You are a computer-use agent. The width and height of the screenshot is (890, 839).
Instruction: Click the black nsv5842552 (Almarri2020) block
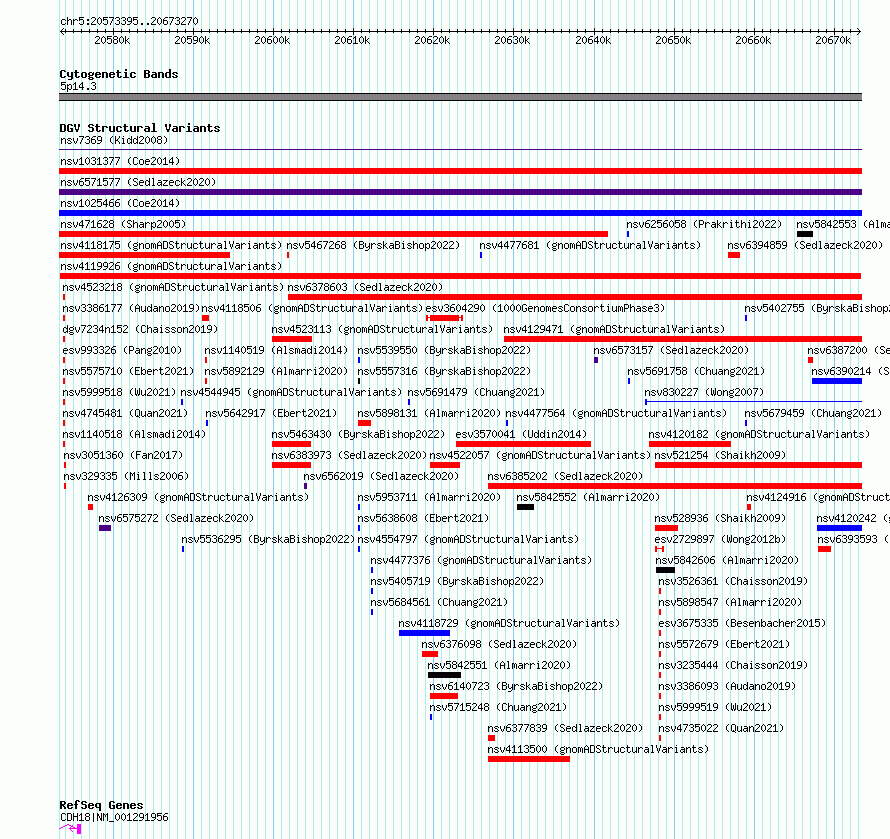pyautogui.click(x=525, y=507)
